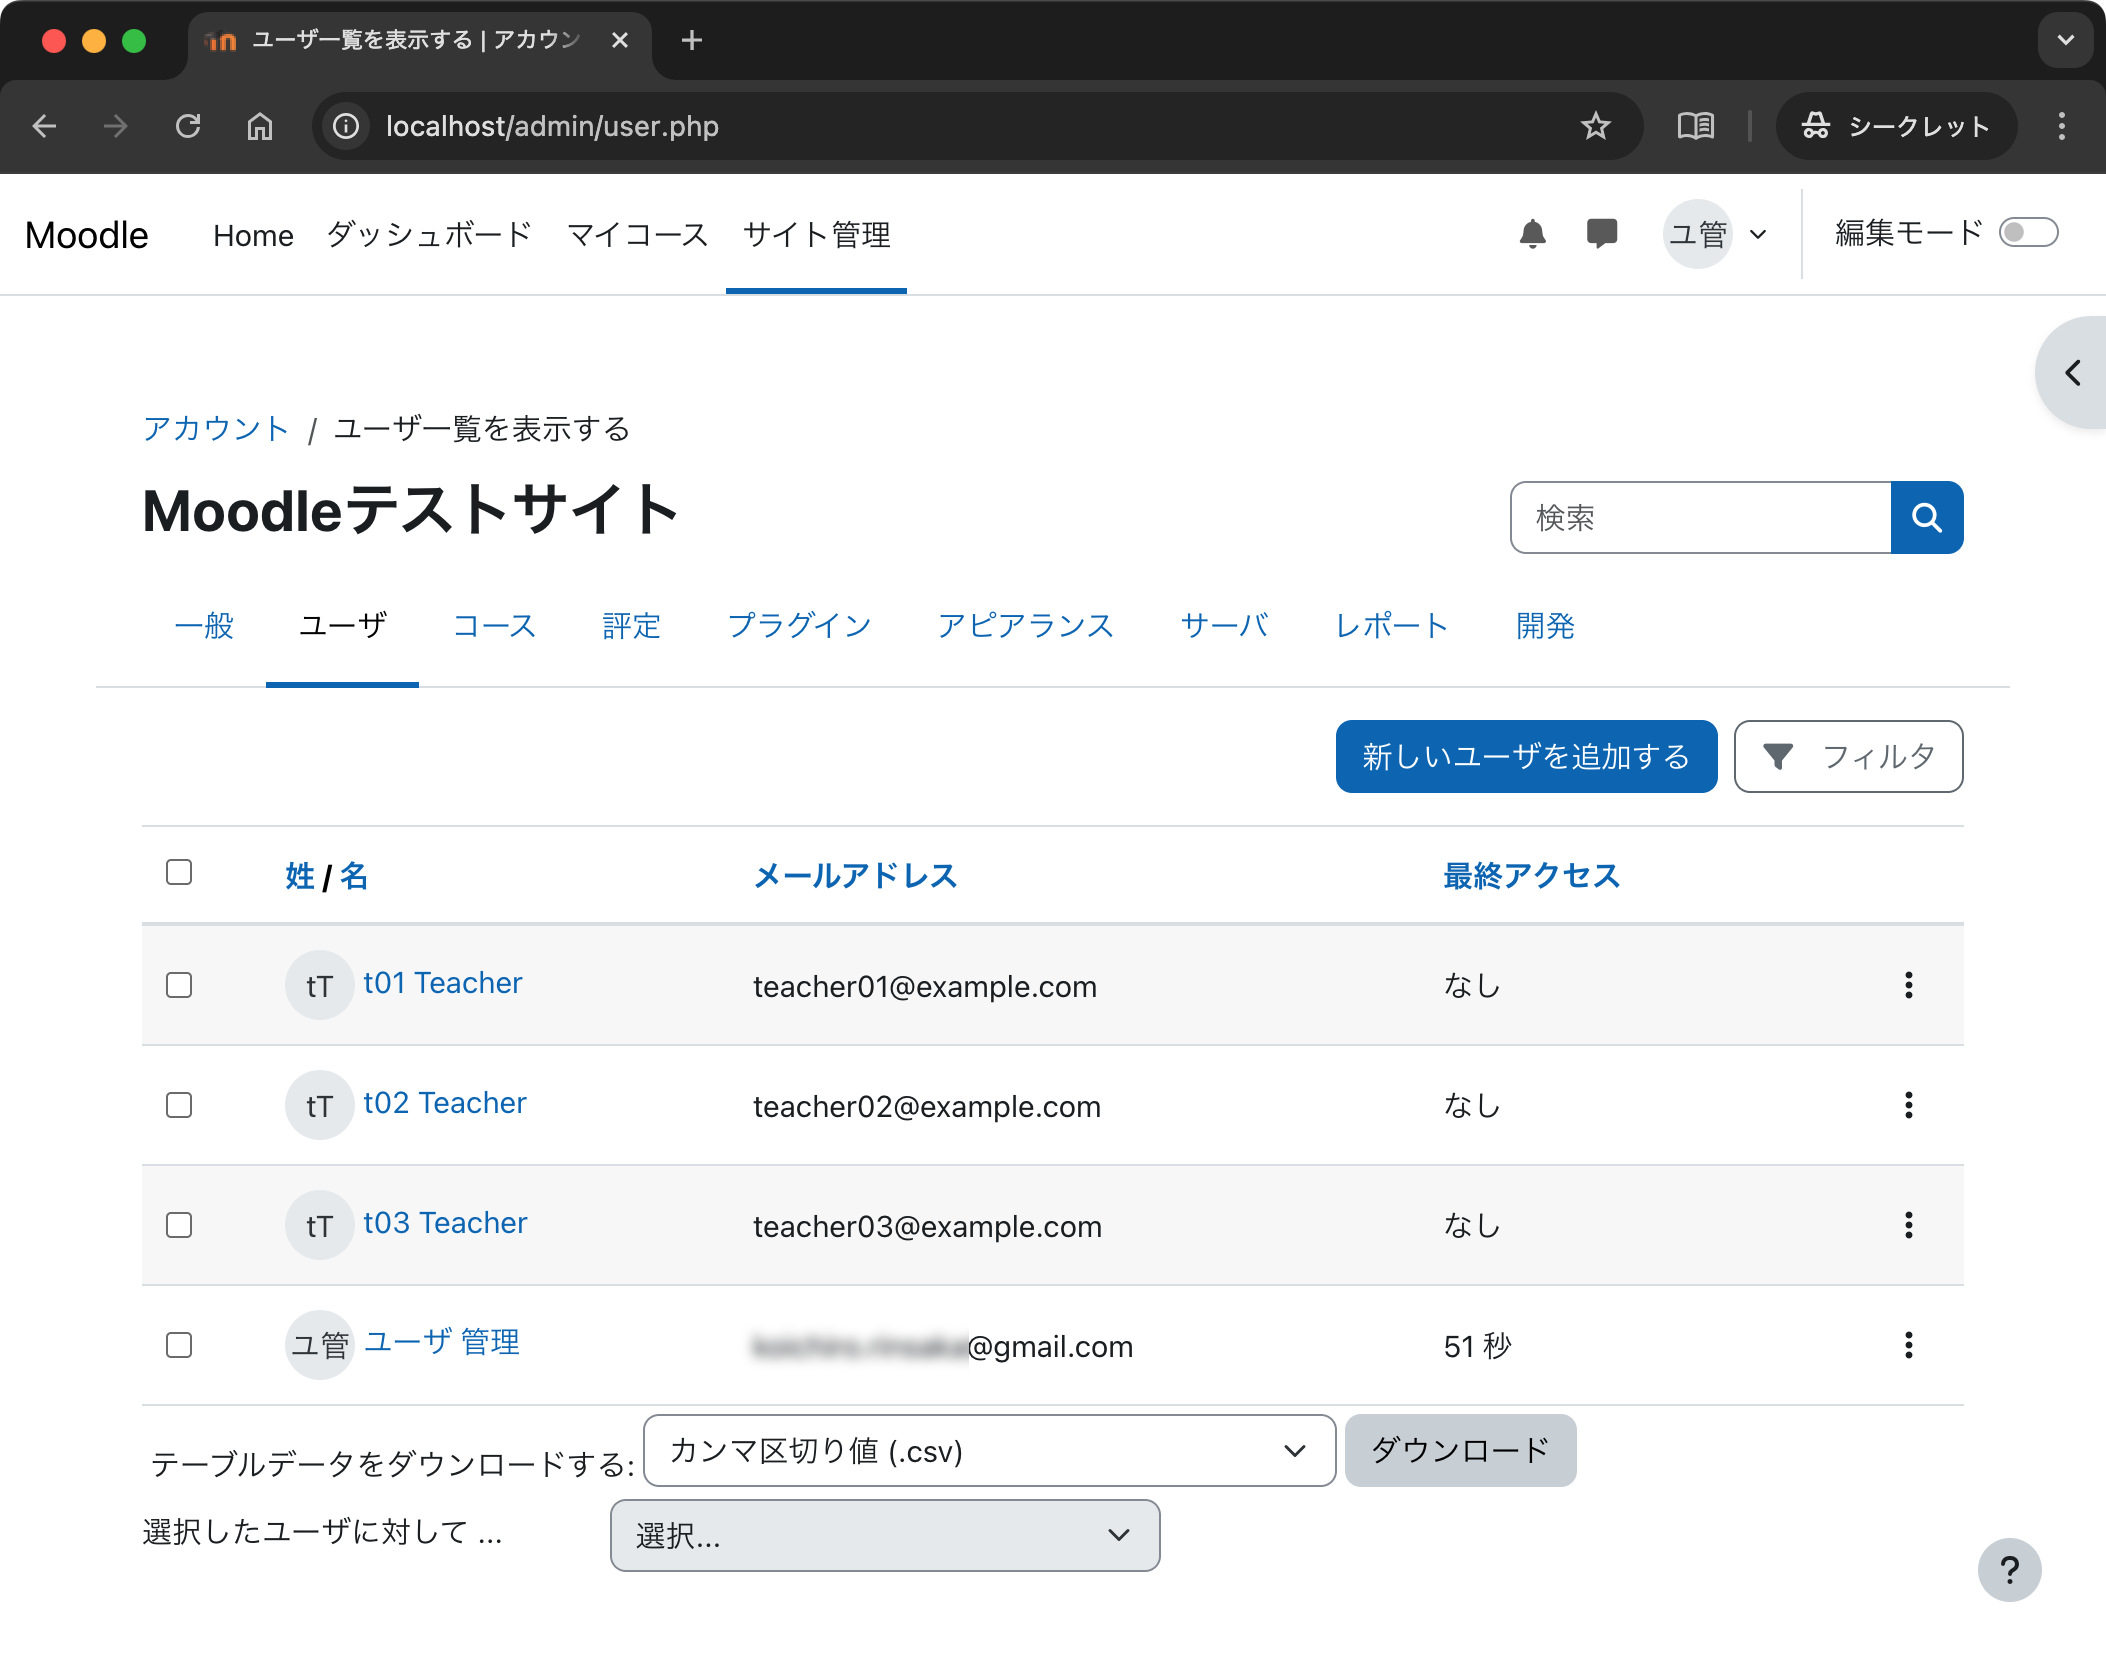Open the action menu for ユーザ 管理 row
Screen dimensions: 2106x1666
click(1909, 1345)
